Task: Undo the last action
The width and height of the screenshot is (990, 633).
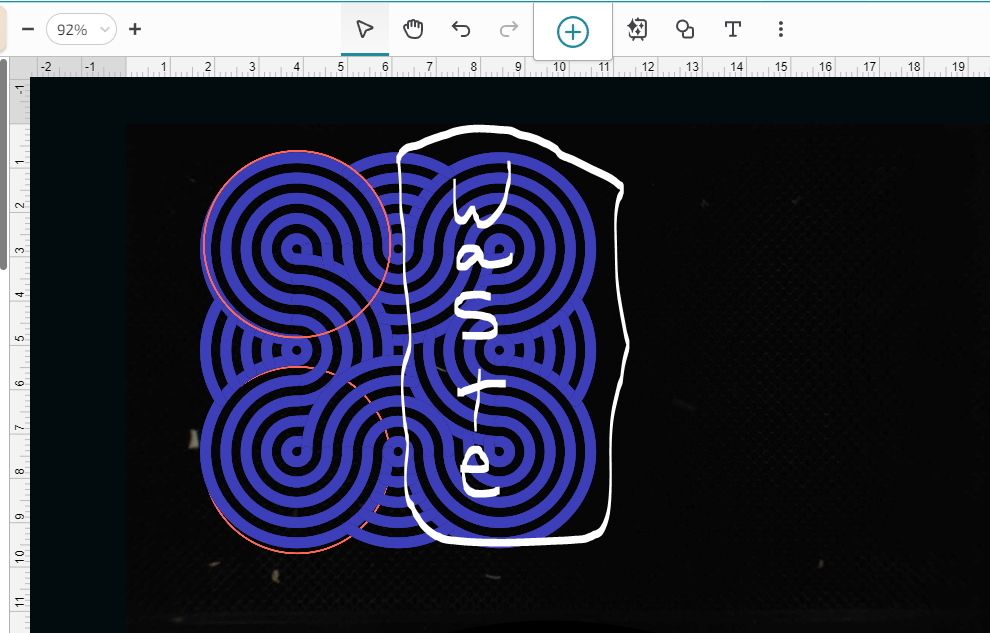Action: click(x=461, y=29)
